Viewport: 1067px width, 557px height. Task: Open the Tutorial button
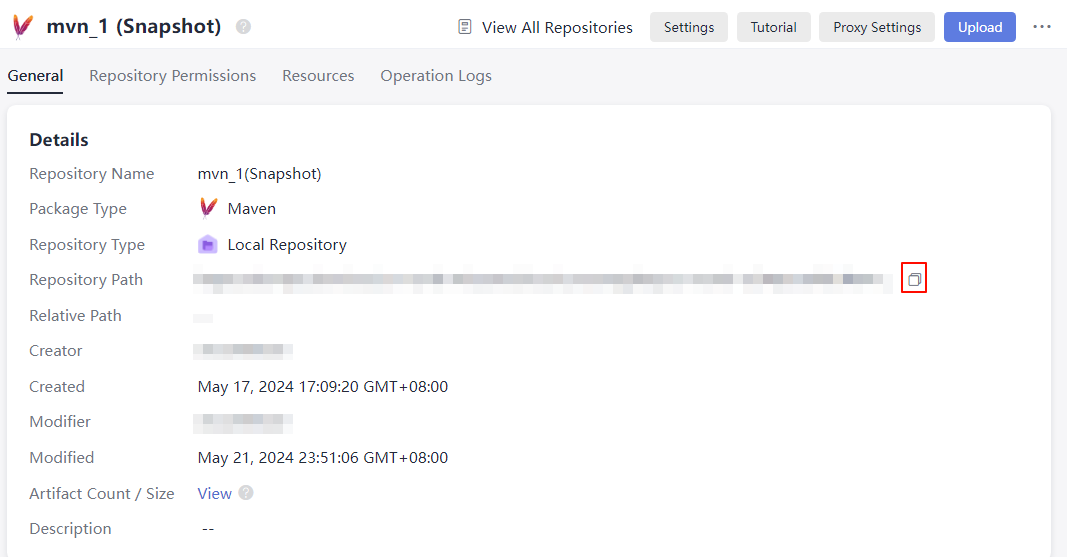click(774, 27)
